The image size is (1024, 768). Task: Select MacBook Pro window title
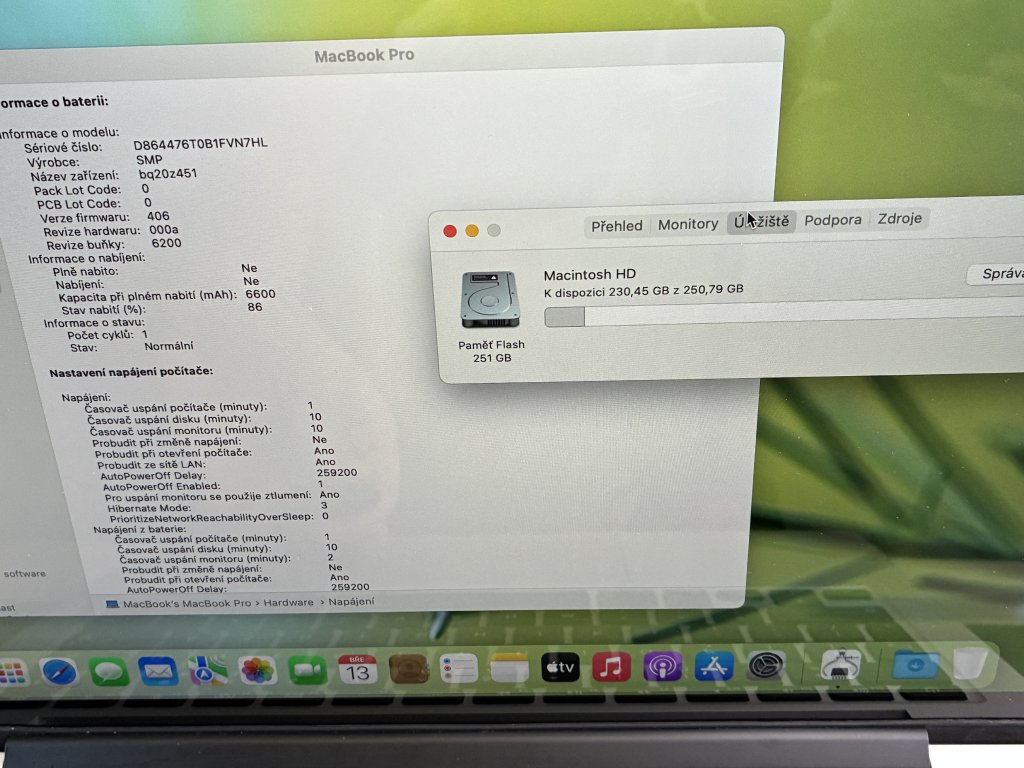point(364,56)
